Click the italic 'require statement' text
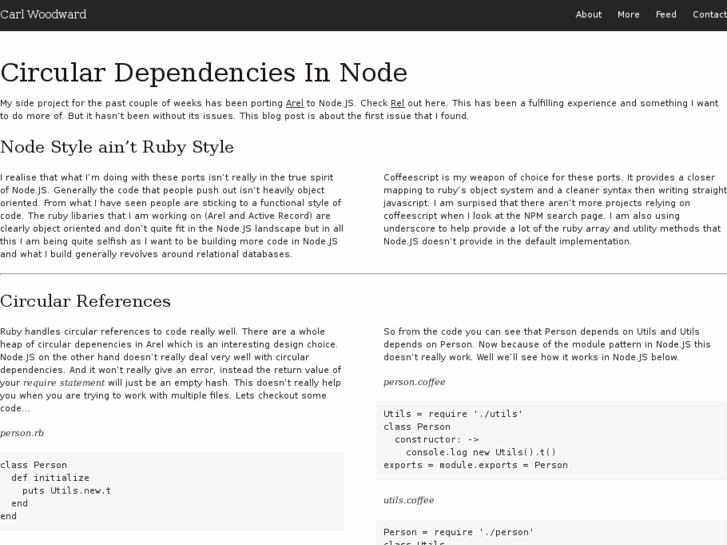 (x=63, y=382)
